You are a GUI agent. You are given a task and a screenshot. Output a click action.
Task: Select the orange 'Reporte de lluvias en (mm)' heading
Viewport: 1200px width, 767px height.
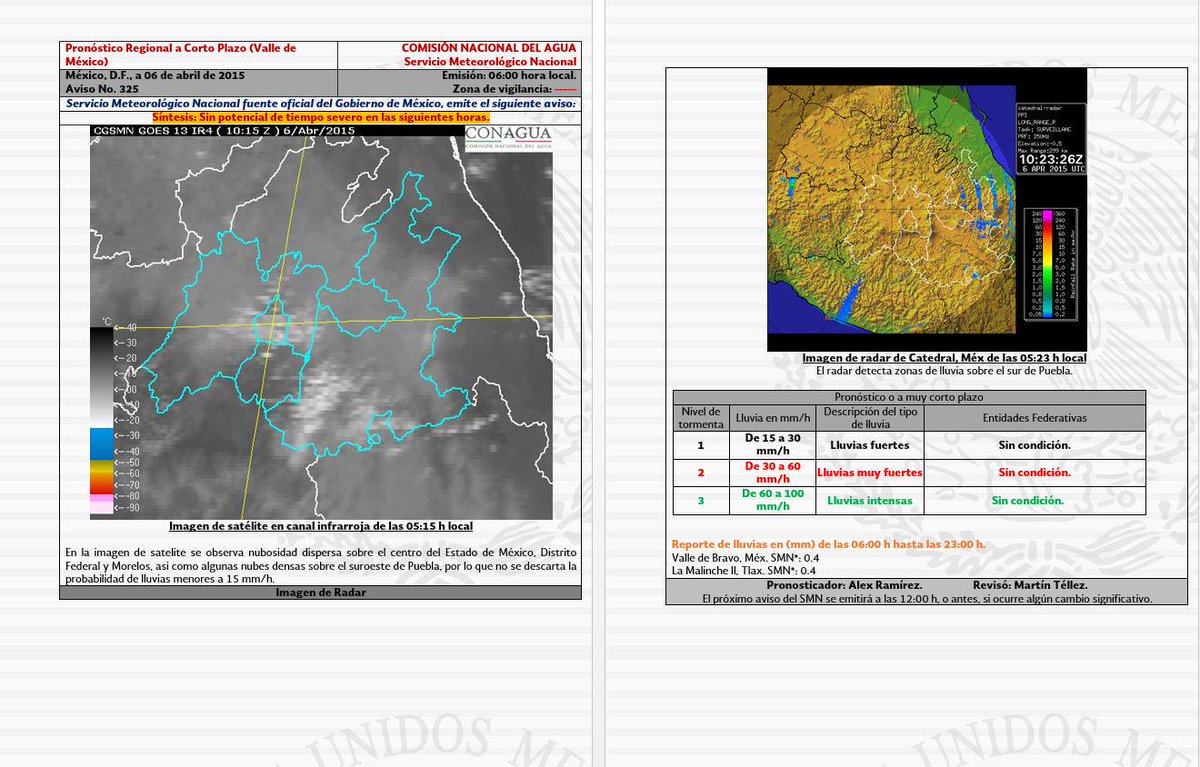point(828,544)
